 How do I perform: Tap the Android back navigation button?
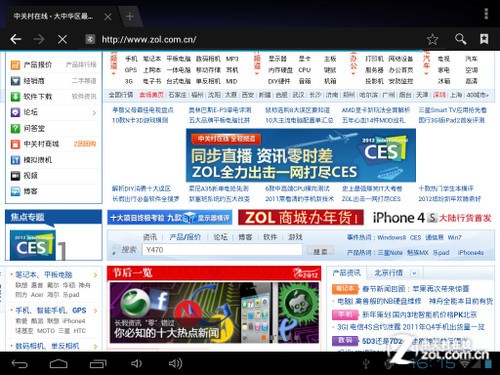click(x=19, y=364)
